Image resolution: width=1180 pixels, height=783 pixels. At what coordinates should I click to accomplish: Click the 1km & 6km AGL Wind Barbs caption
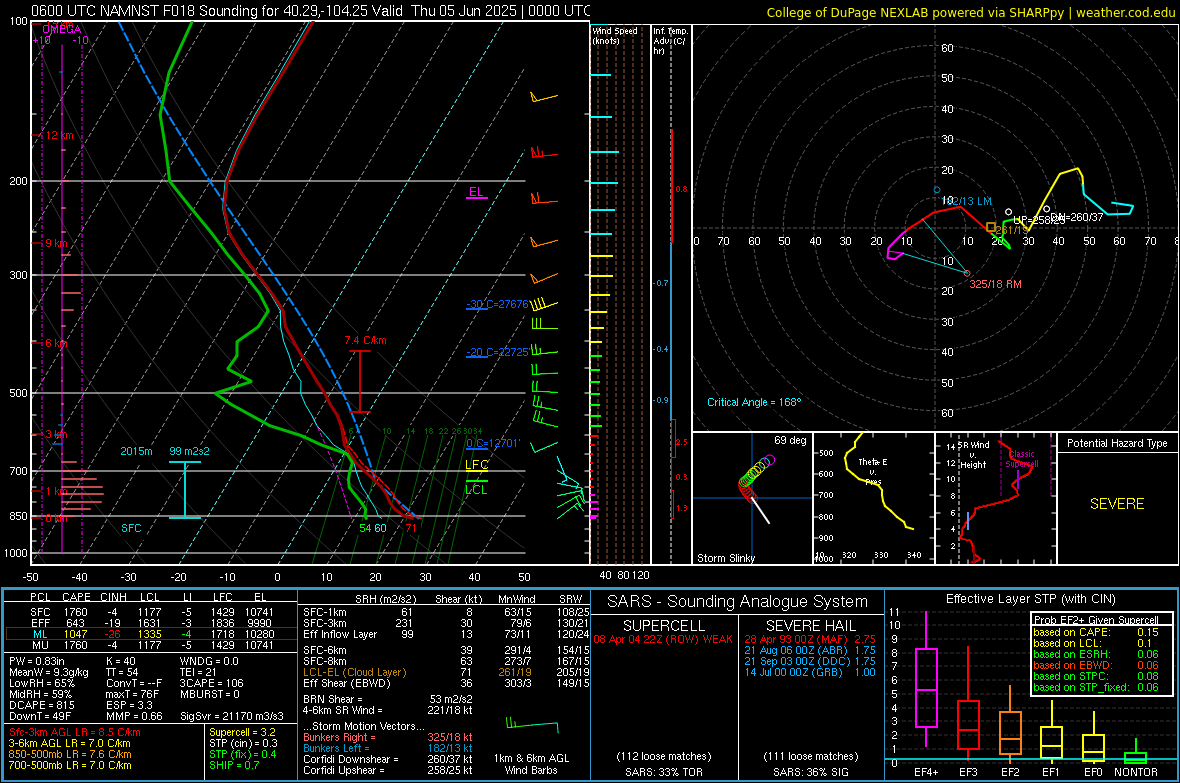[x=531, y=764]
